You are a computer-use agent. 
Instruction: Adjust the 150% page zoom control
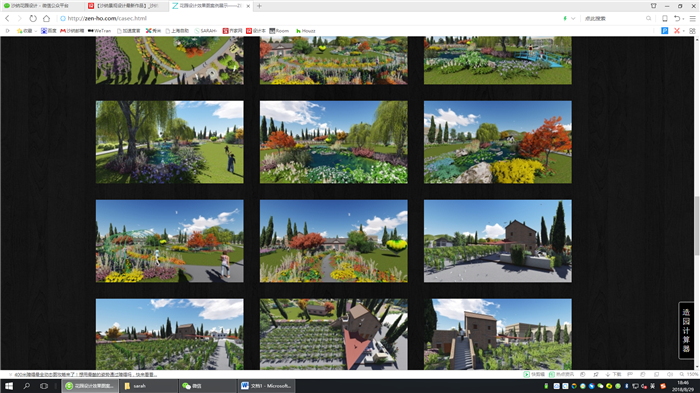689,374
